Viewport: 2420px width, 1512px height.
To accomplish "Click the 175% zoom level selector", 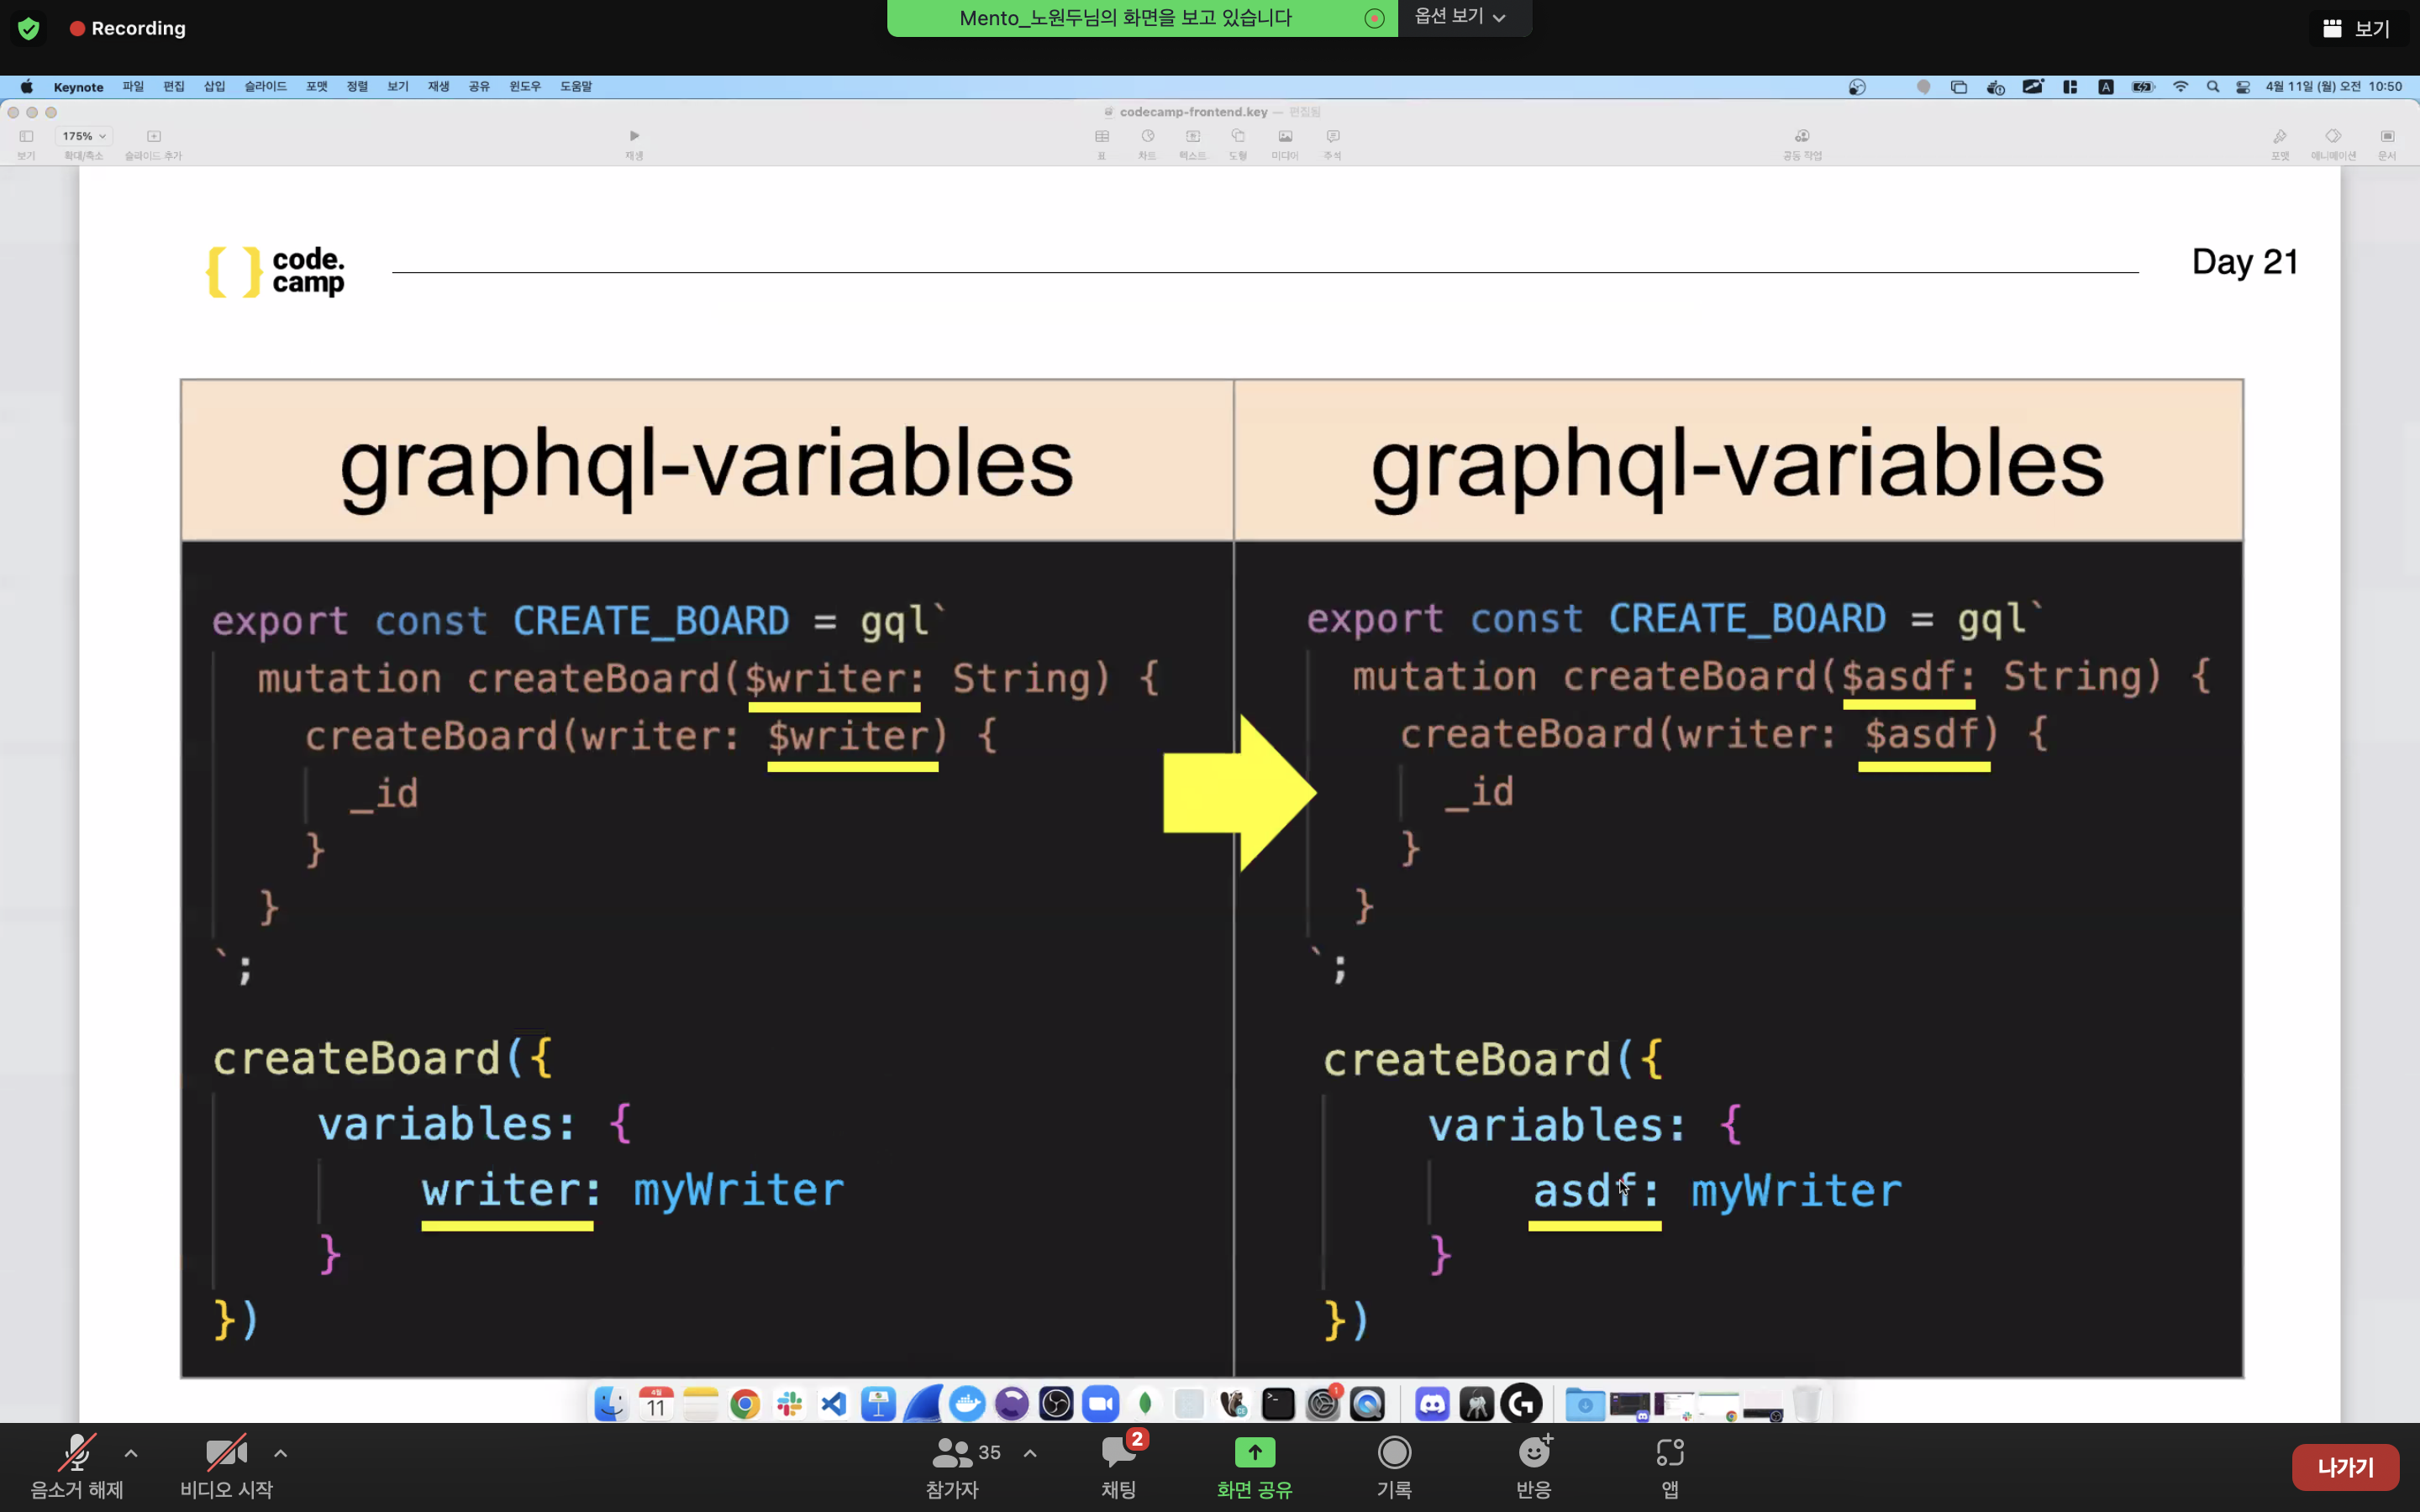I will tap(84, 136).
